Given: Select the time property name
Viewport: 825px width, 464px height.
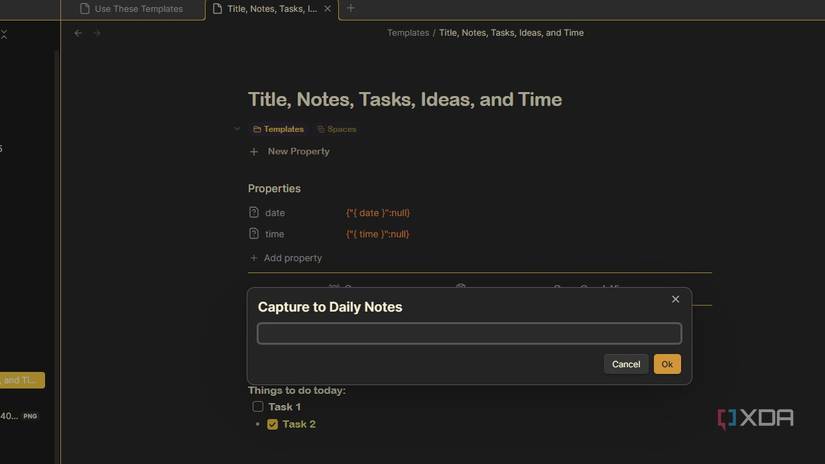Looking at the screenshot, I should coord(274,234).
